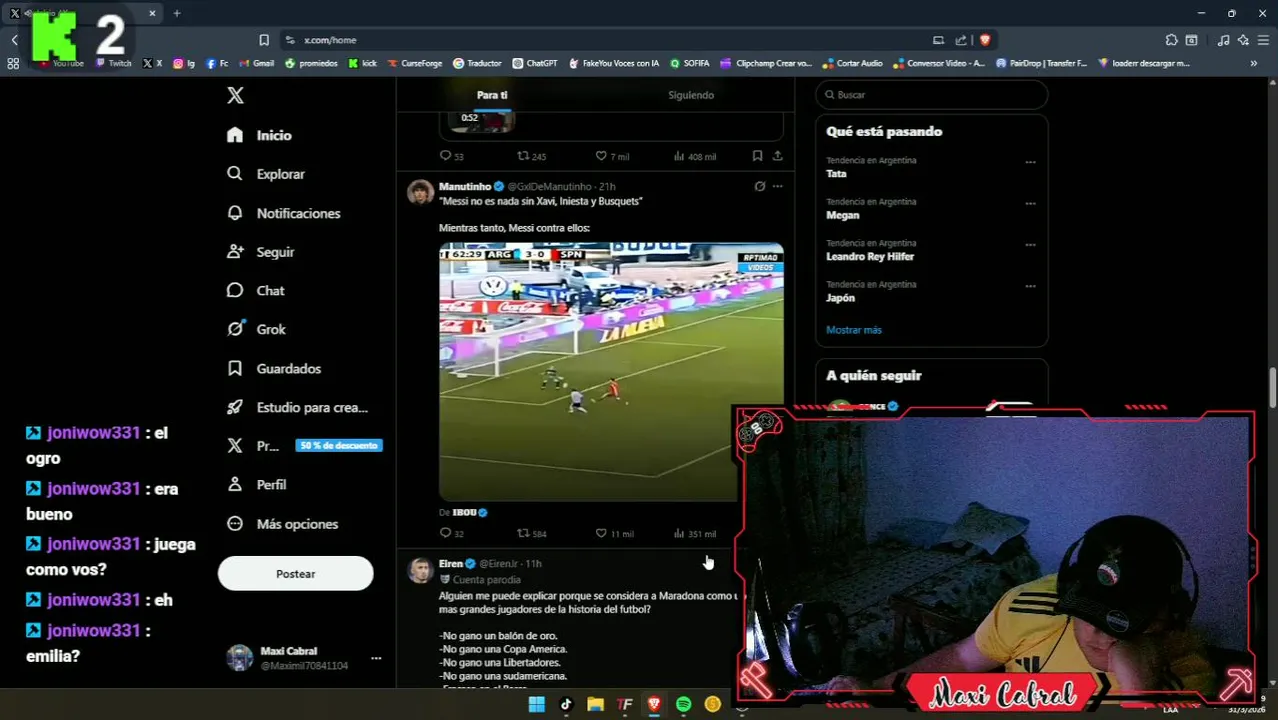Open options for Japón trend

point(1030,287)
